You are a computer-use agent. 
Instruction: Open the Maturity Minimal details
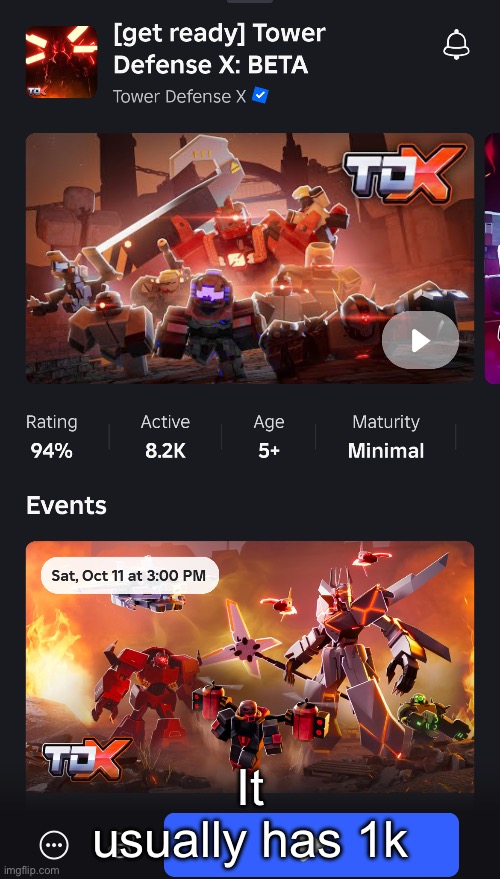click(x=386, y=437)
